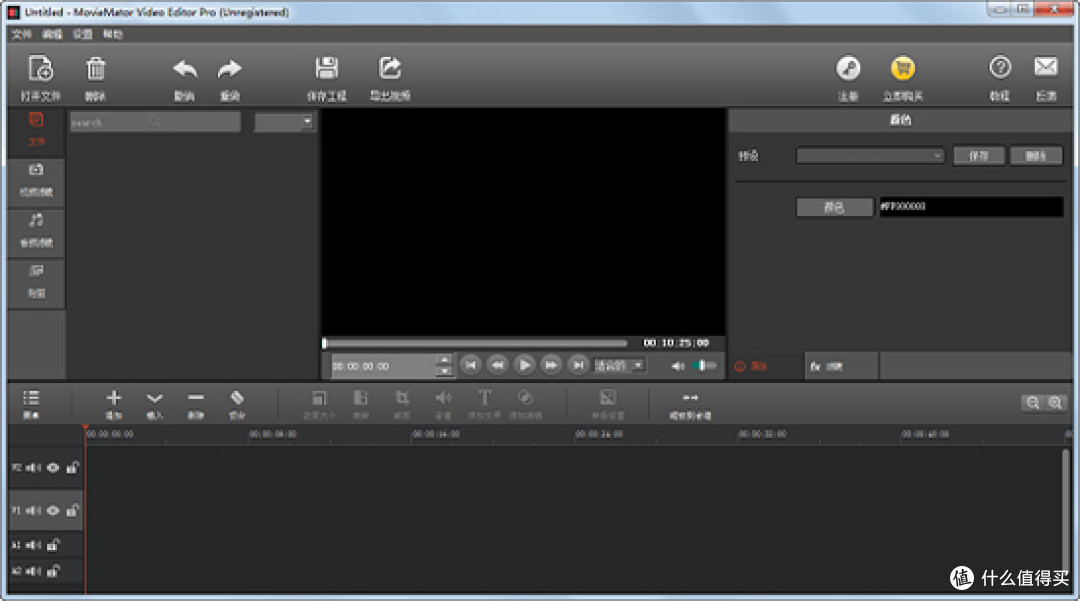Open the yellow shopping cart Buy Now icon
This screenshot has height=601, width=1080.
coord(902,69)
